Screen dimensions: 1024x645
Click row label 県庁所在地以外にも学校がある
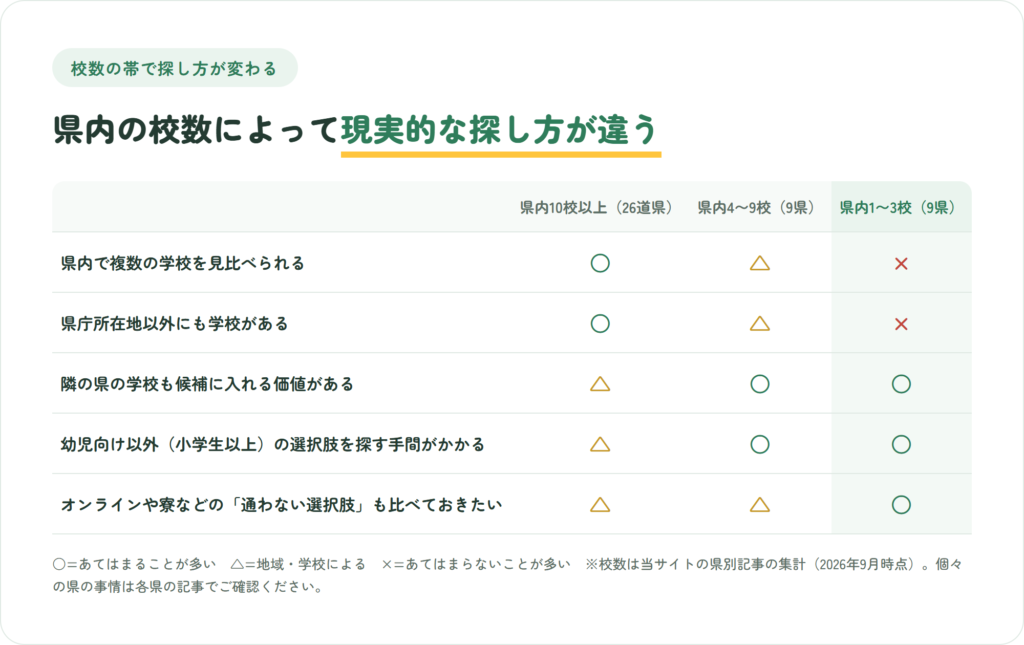174,324
